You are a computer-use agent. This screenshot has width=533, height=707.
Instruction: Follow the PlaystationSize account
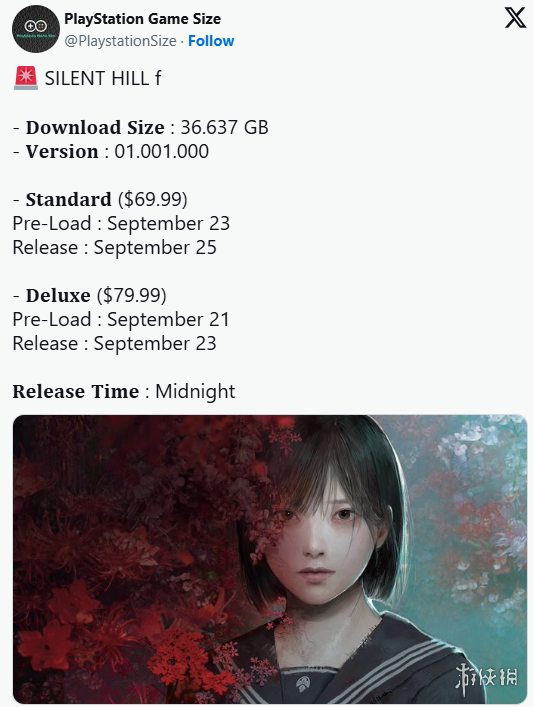coord(211,41)
